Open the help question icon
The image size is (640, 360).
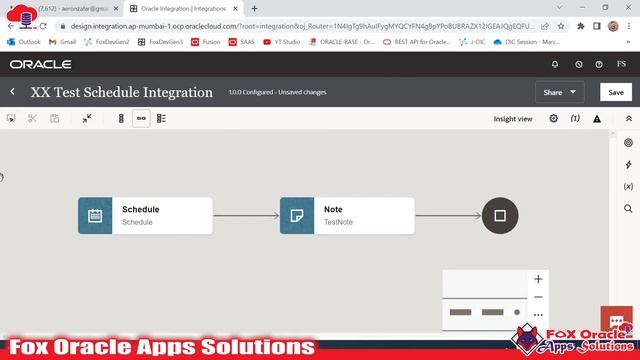(599, 64)
